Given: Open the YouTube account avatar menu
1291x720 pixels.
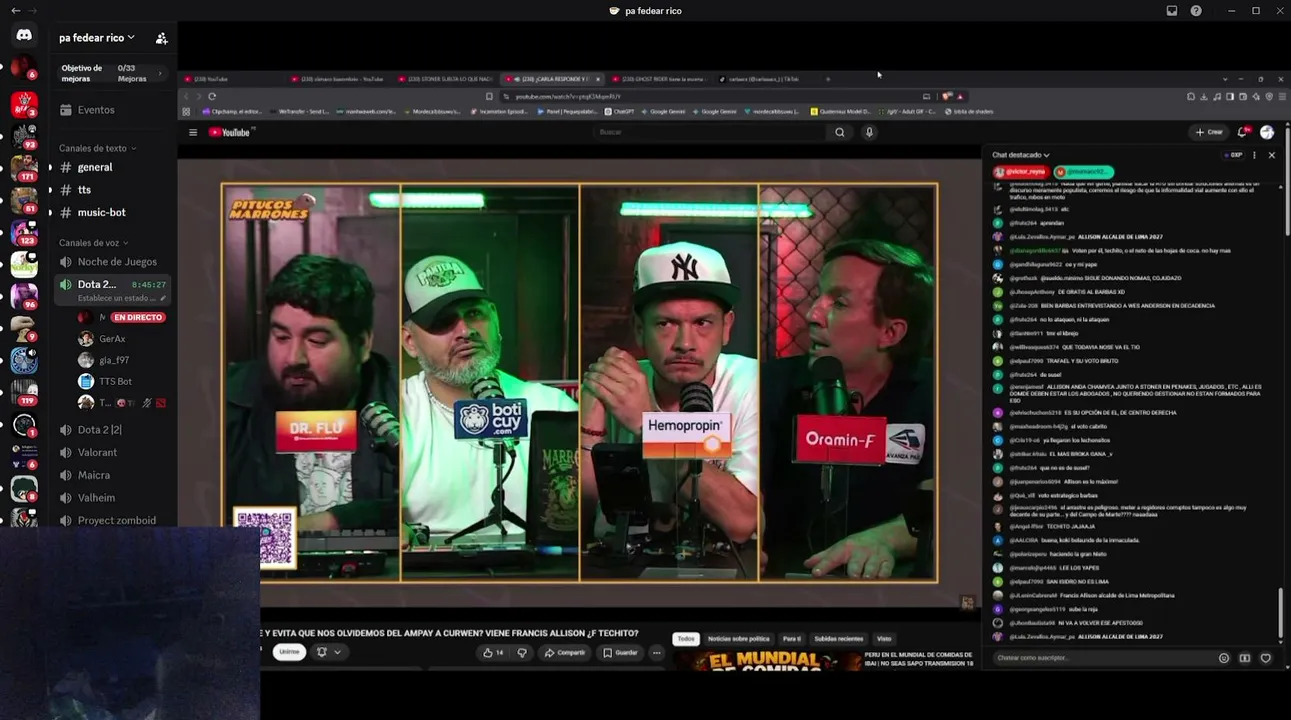Looking at the screenshot, I should click(1267, 132).
